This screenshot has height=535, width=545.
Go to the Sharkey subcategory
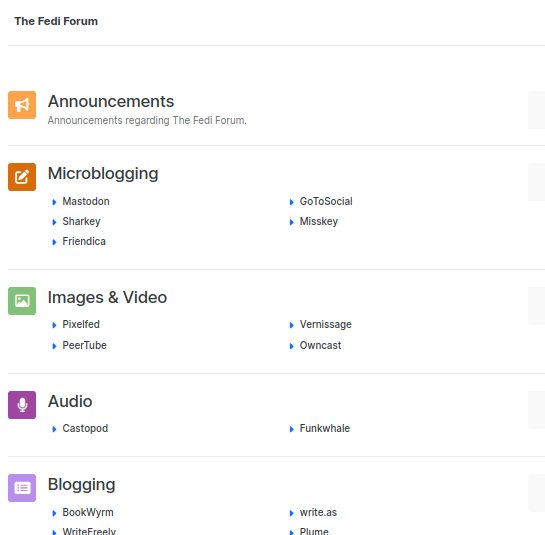81,221
